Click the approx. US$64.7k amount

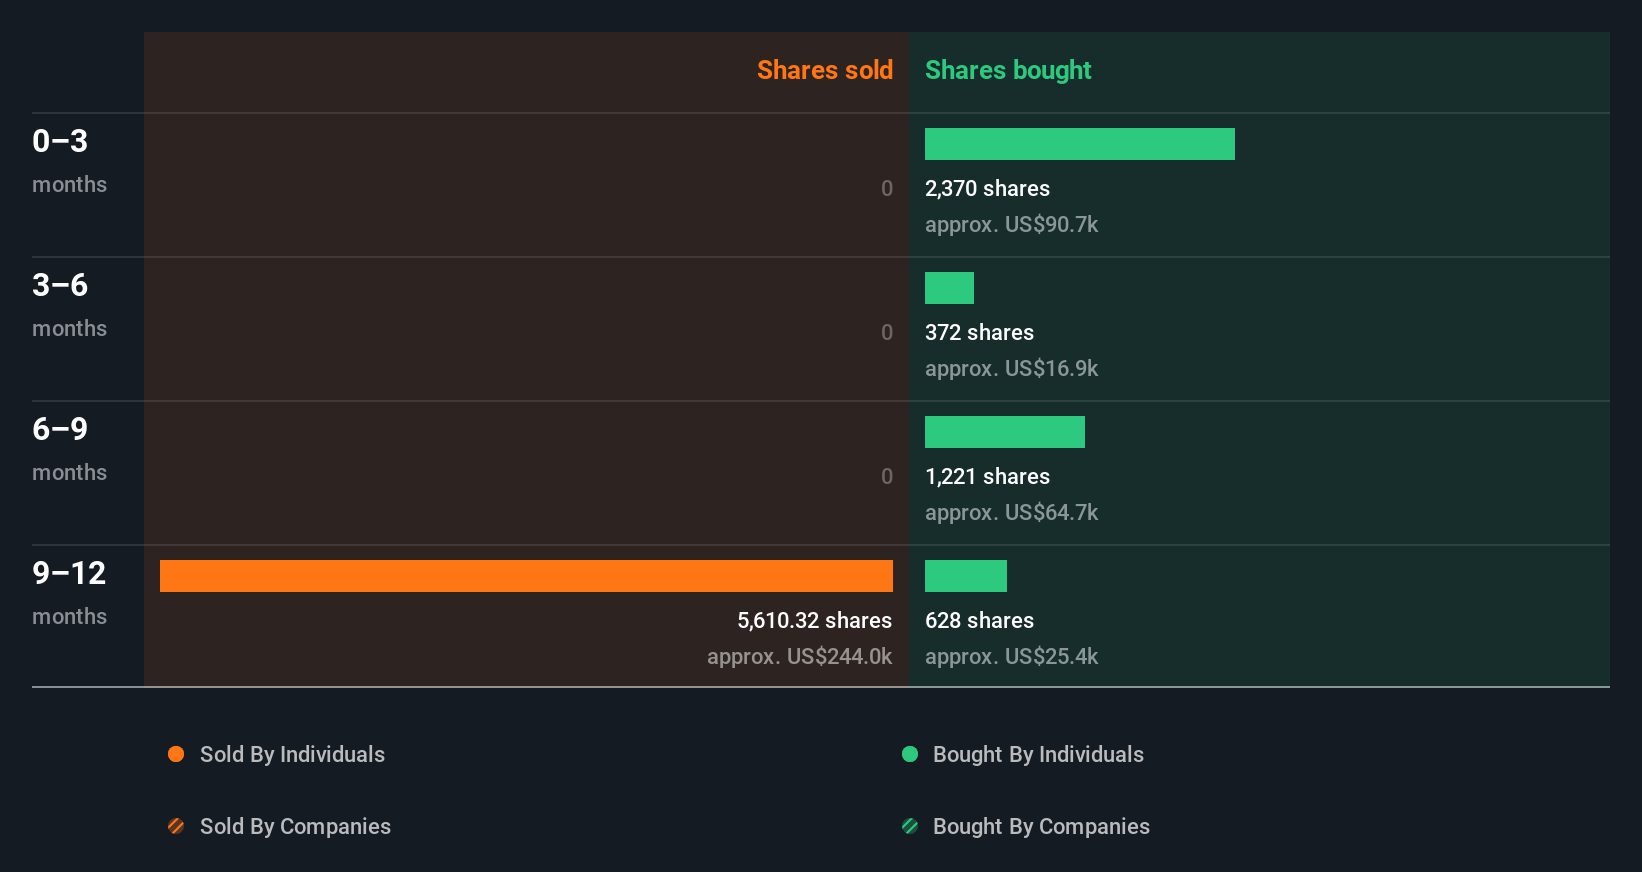(1011, 512)
